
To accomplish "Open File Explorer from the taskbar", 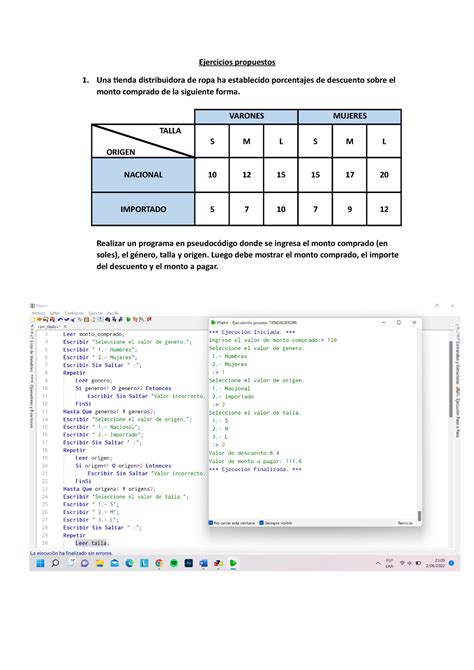I will point(100,563).
